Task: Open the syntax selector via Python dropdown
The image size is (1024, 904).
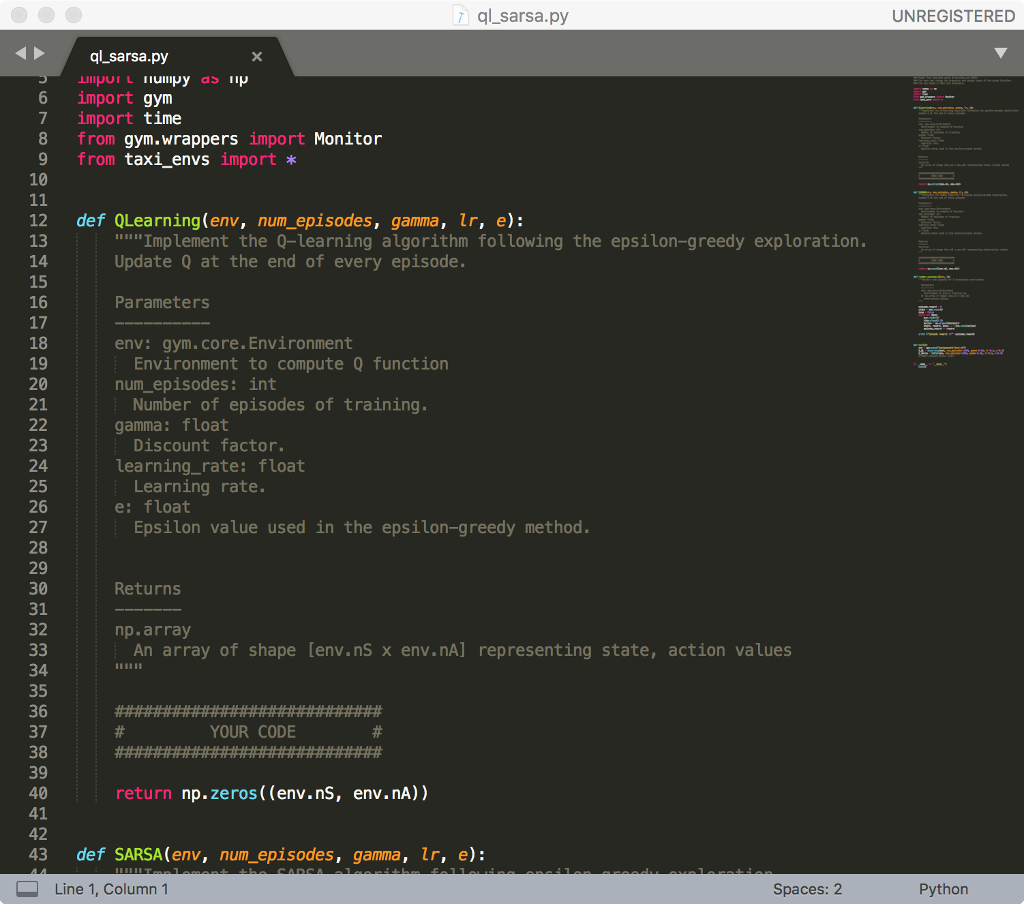Action: coord(942,889)
